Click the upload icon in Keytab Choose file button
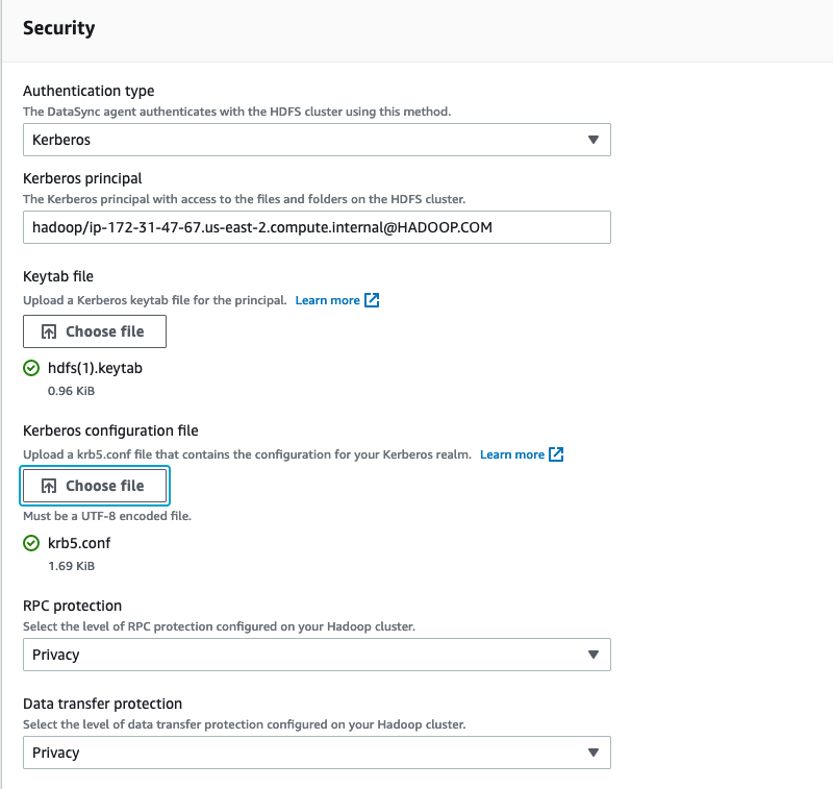This screenshot has width=833, height=789. 49,331
